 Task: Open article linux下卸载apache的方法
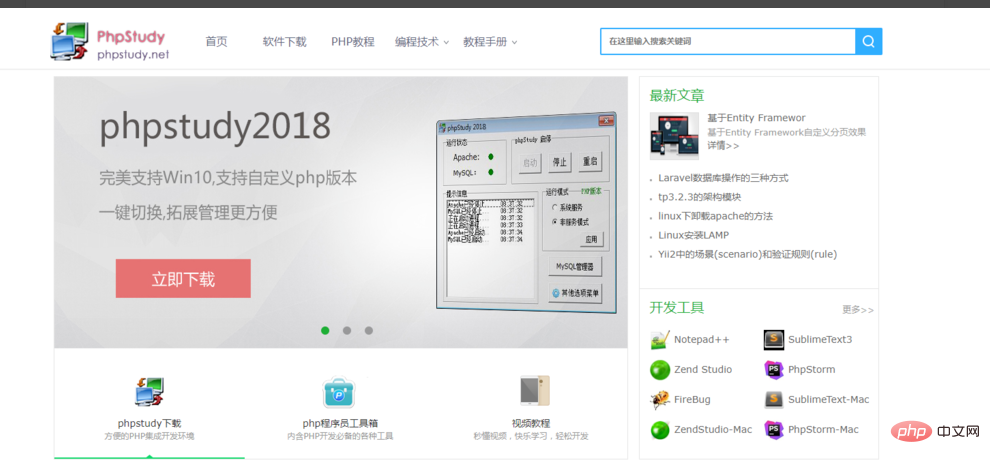715,216
